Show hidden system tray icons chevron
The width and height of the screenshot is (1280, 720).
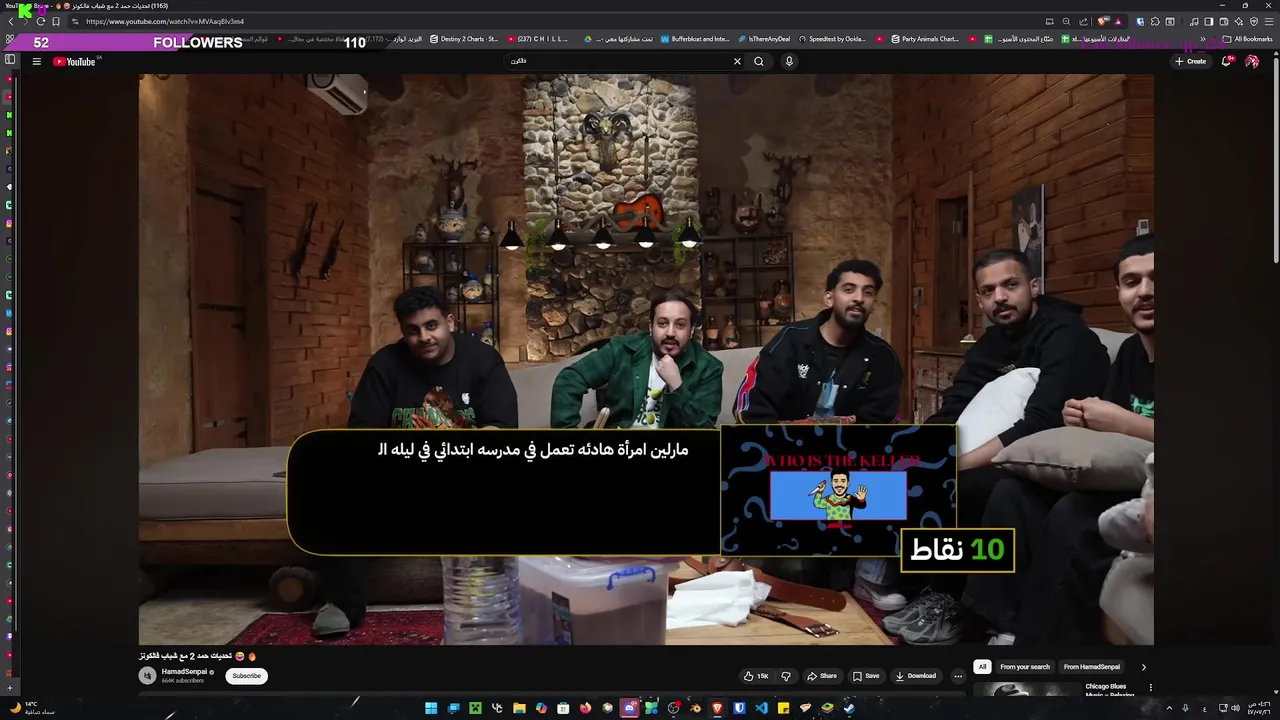pos(1169,708)
